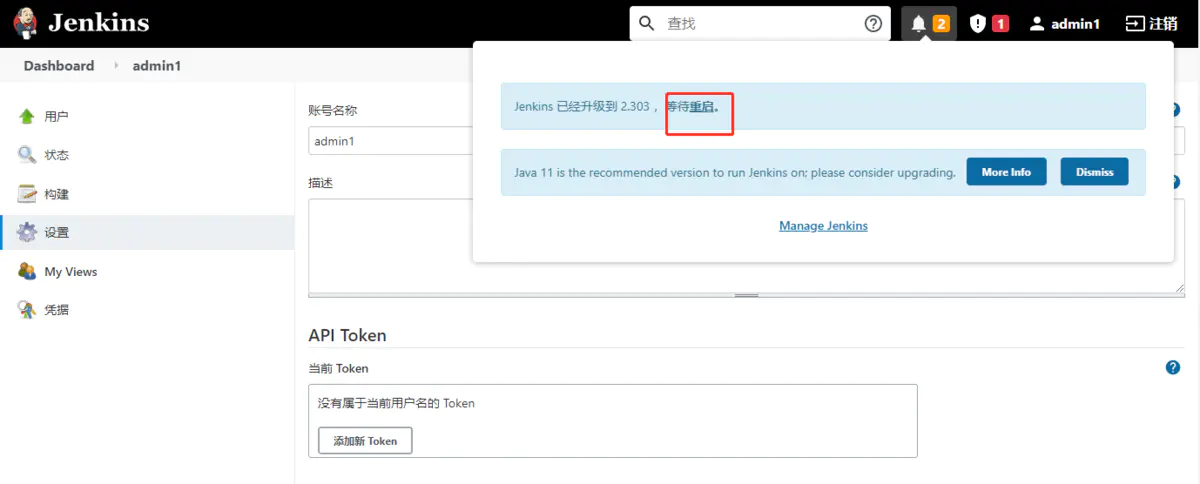Viewport: 1200px width, 484px height.
Task: Focus the 查找 search input field
Action: click(760, 24)
